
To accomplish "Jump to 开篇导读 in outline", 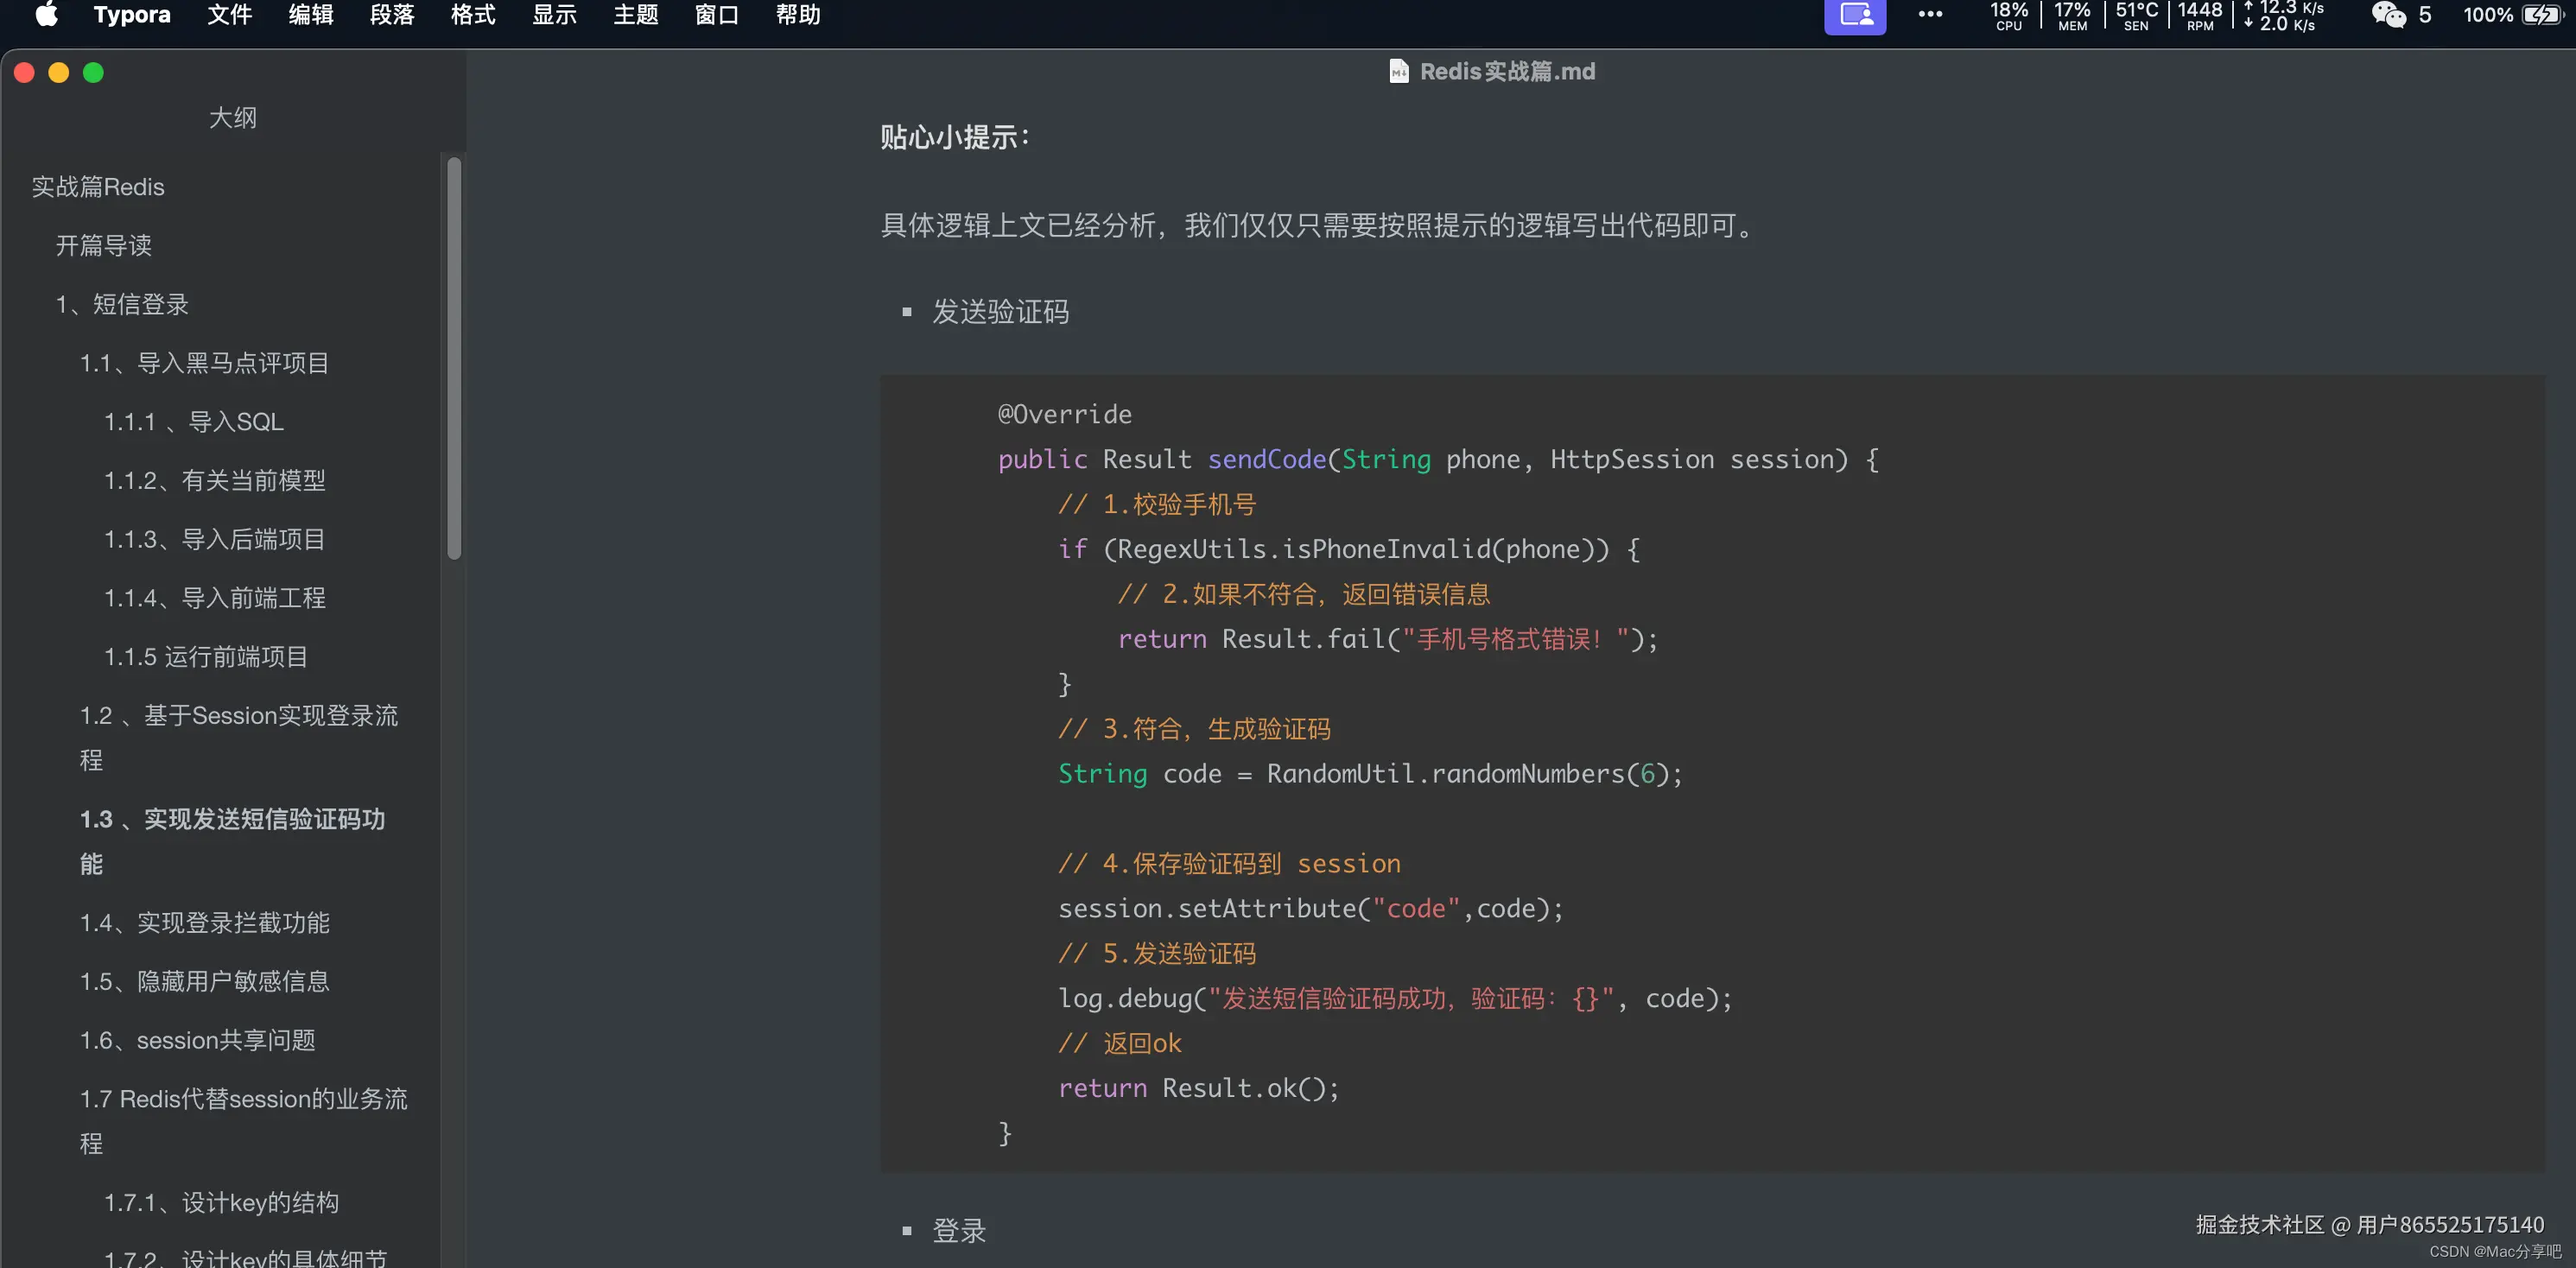I will pyautogui.click(x=104, y=245).
